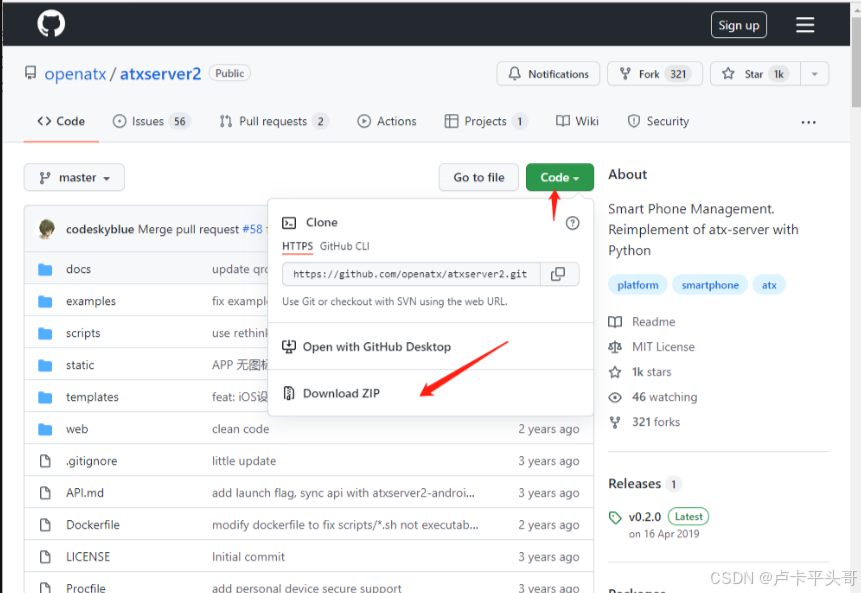This screenshot has width=861, height=593.
Task: Click the atx topic tag
Action: tap(769, 285)
